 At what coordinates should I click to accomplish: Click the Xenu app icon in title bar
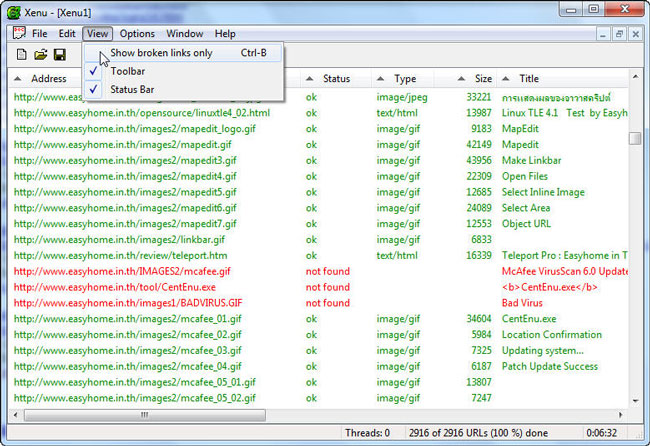tap(13, 10)
